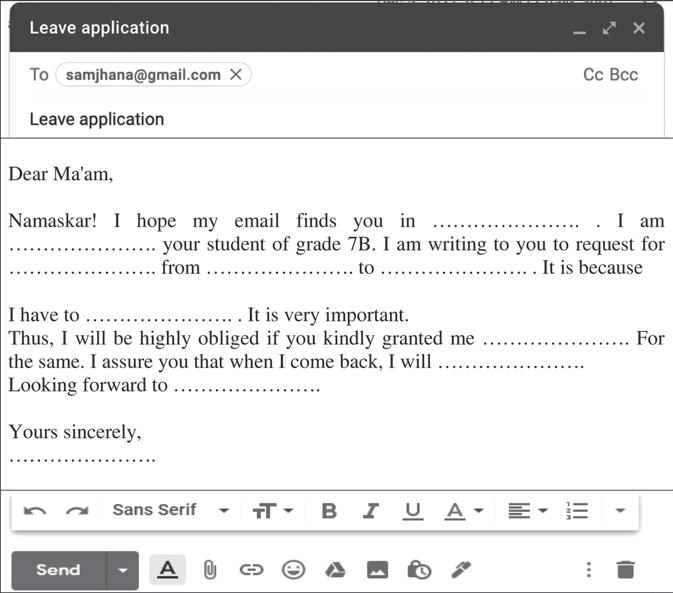This screenshot has height=593, width=673.
Task: Redo the last edit
Action: (x=77, y=511)
